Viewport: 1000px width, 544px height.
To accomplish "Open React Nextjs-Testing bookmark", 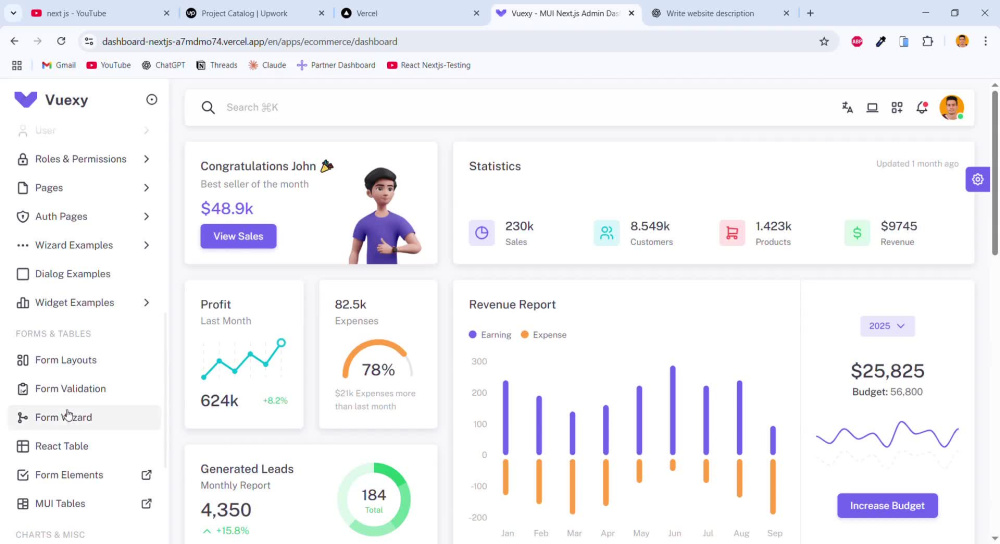I will coord(429,65).
